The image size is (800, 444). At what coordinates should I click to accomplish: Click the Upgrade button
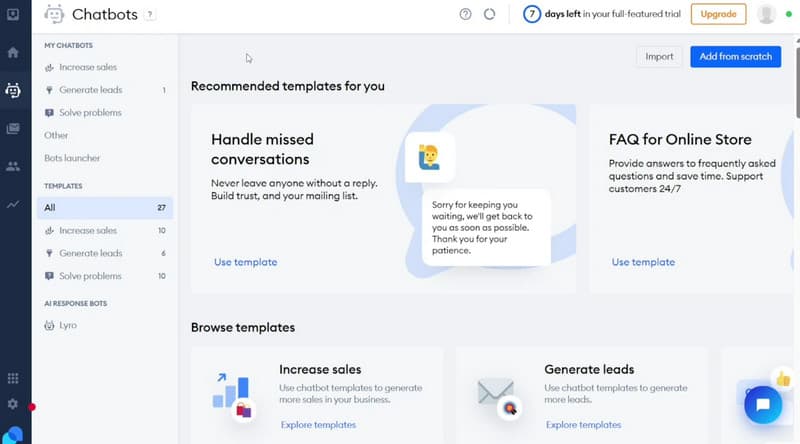click(718, 14)
